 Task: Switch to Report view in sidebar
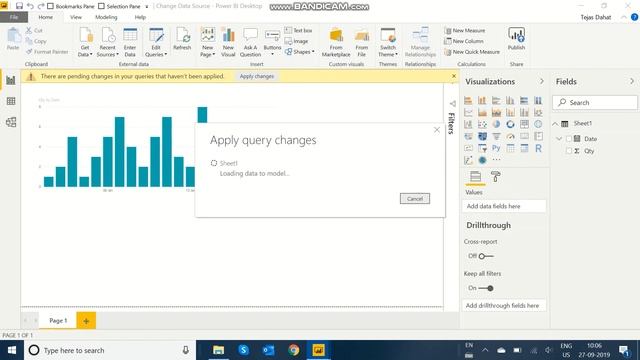(x=11, y=80)
